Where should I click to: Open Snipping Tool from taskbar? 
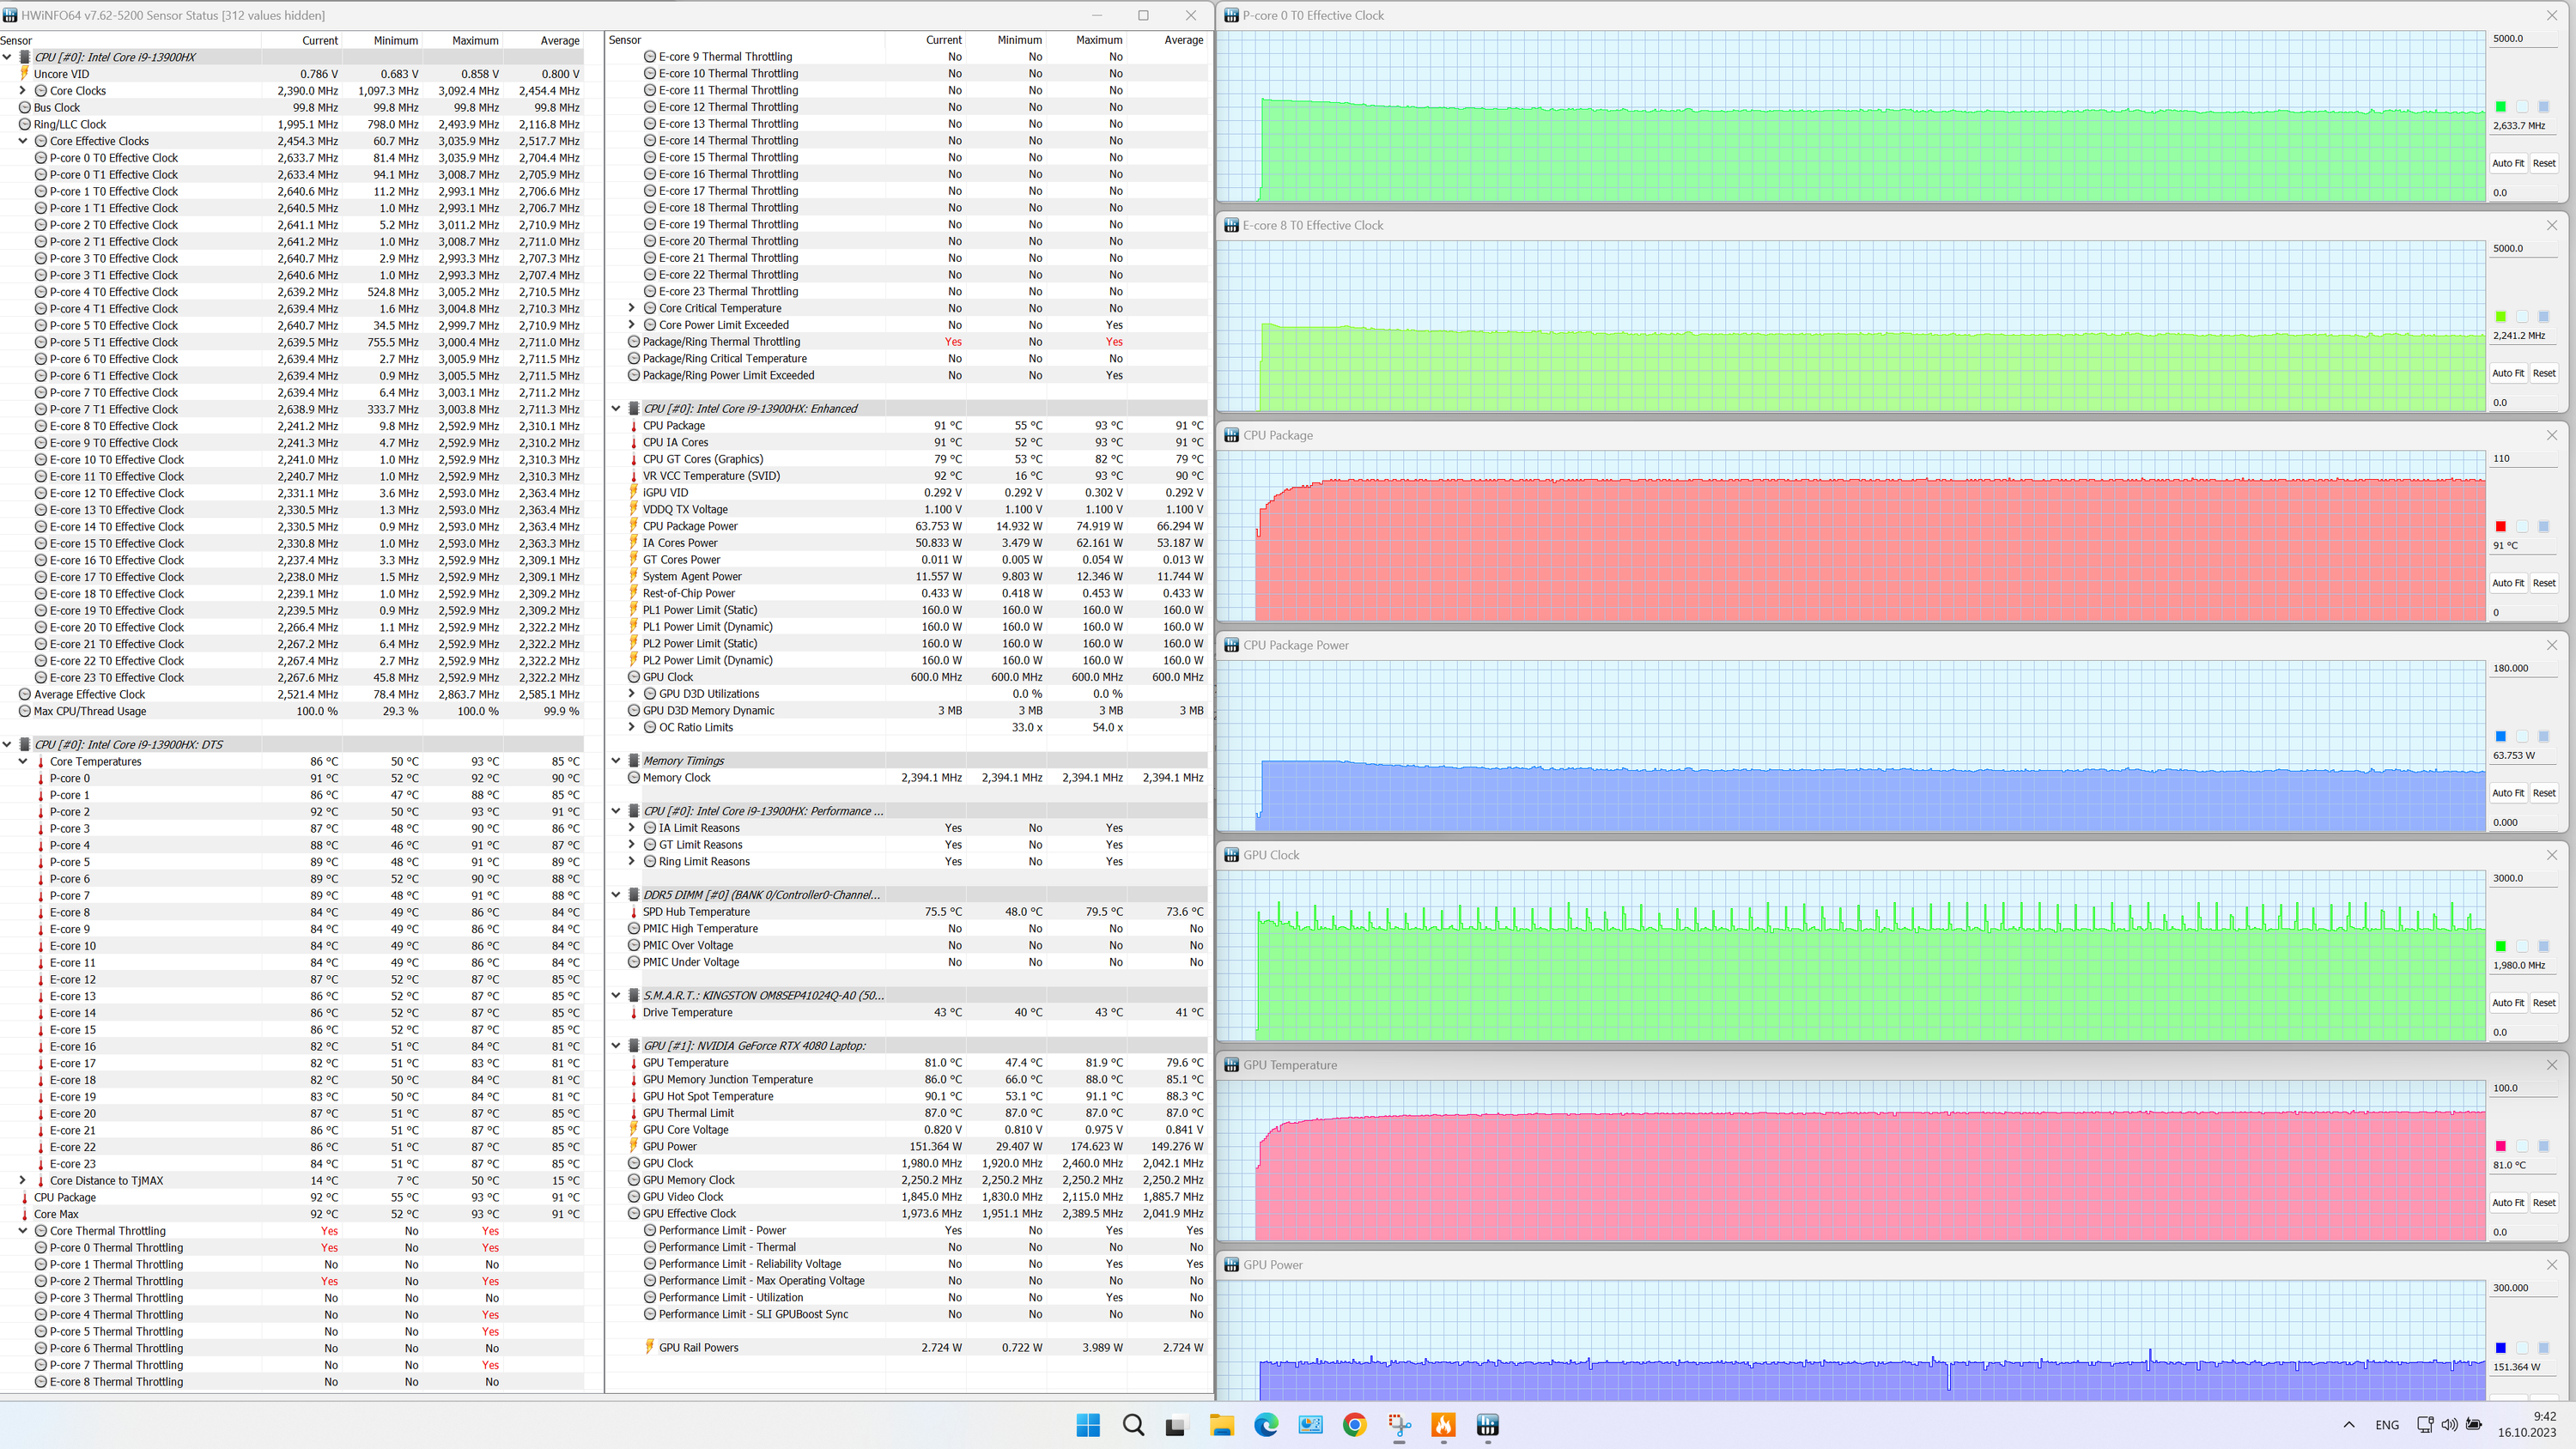coord(1398,1425)
